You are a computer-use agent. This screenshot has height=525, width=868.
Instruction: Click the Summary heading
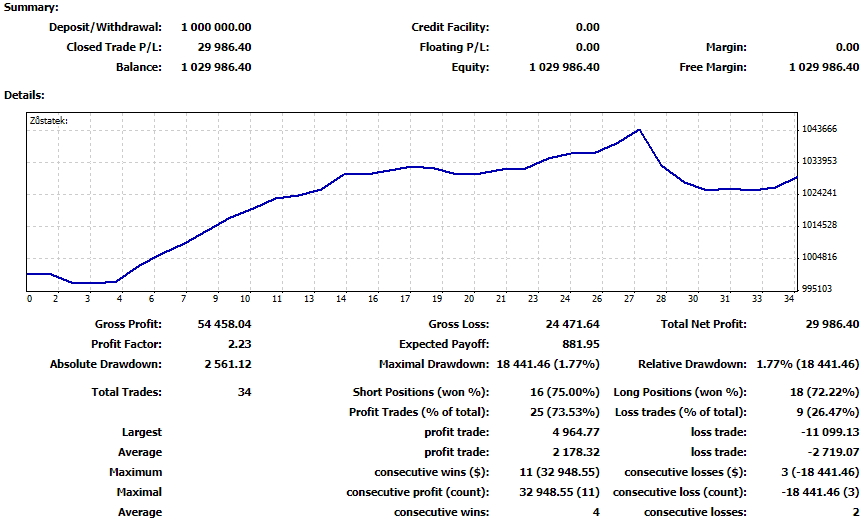click(32, 7)
